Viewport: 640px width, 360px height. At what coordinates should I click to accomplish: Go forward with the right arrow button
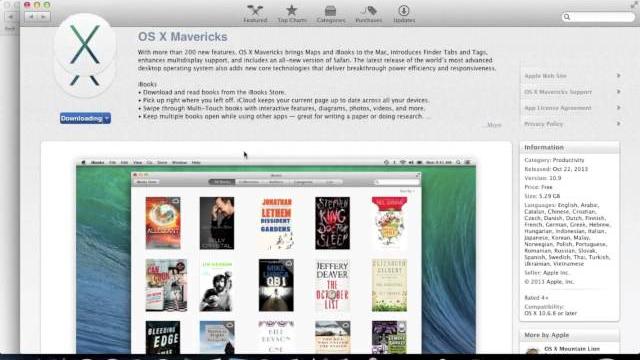44,17
